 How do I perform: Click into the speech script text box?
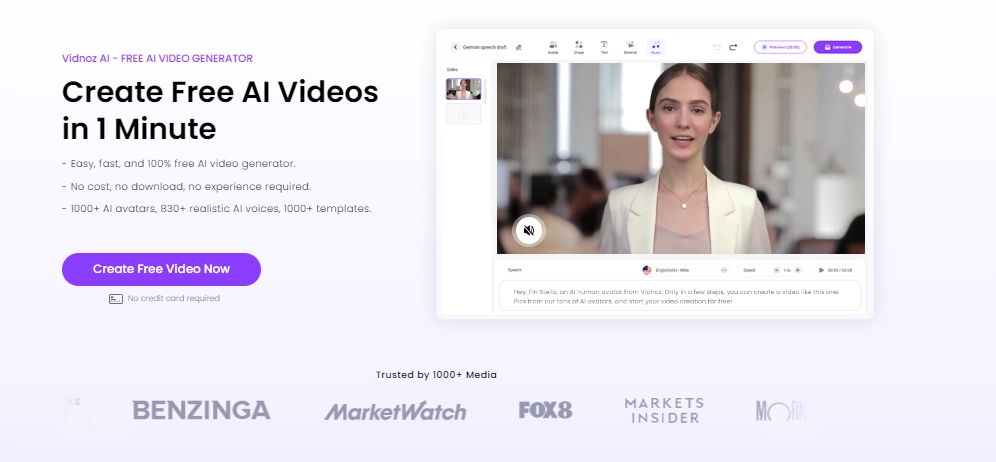[x=679, y=296]
